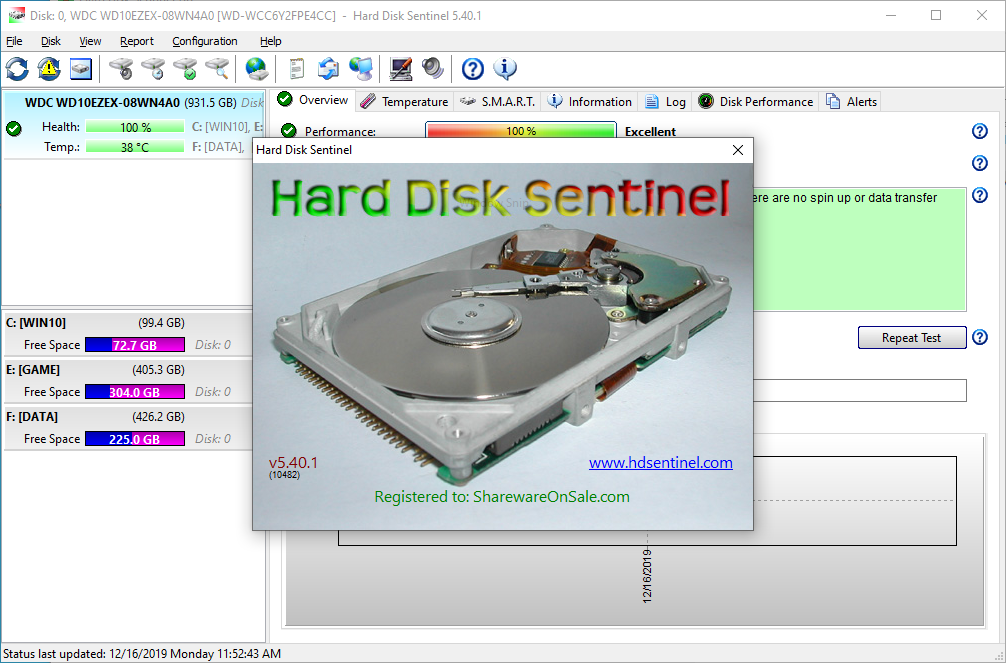Image resolution: width=1006 pixels, height=663 pixels.
Task: Click the 12/16/2019 date label on the graph
Action: (x=647, y=574)
